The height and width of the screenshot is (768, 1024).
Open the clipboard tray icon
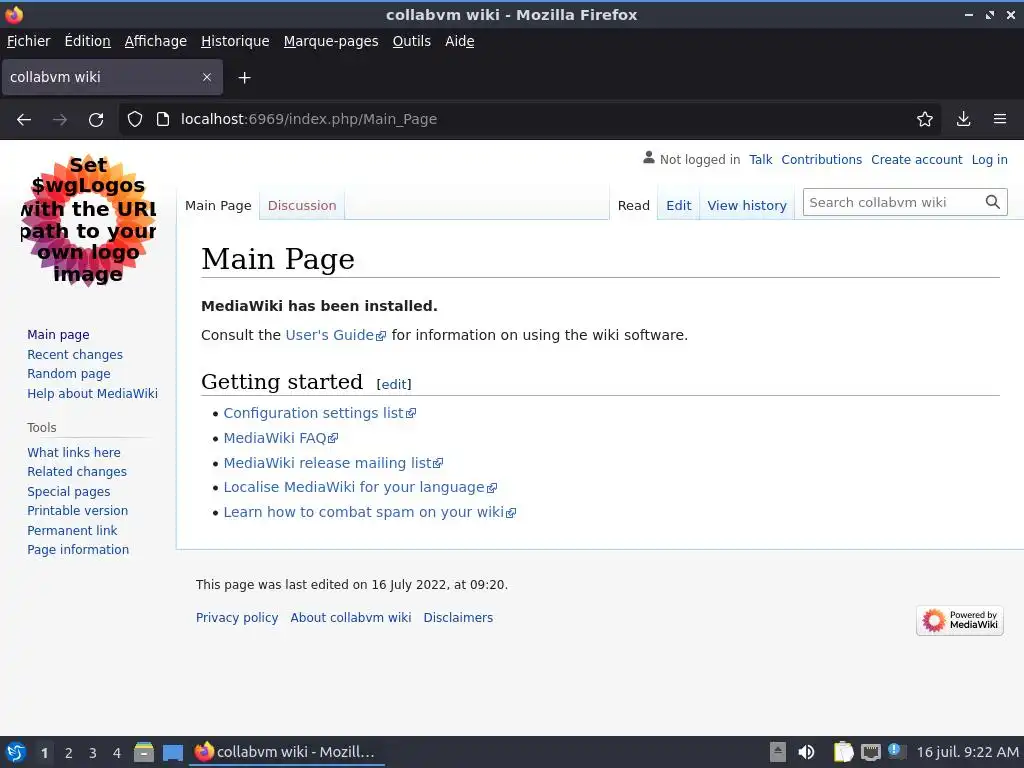[843, 752]
